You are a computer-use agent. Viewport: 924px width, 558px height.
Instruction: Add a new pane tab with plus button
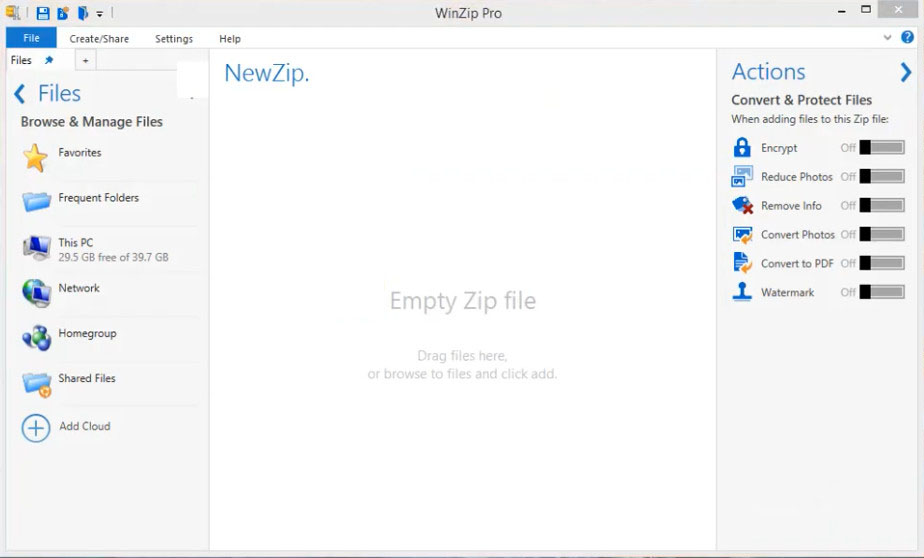85,61
